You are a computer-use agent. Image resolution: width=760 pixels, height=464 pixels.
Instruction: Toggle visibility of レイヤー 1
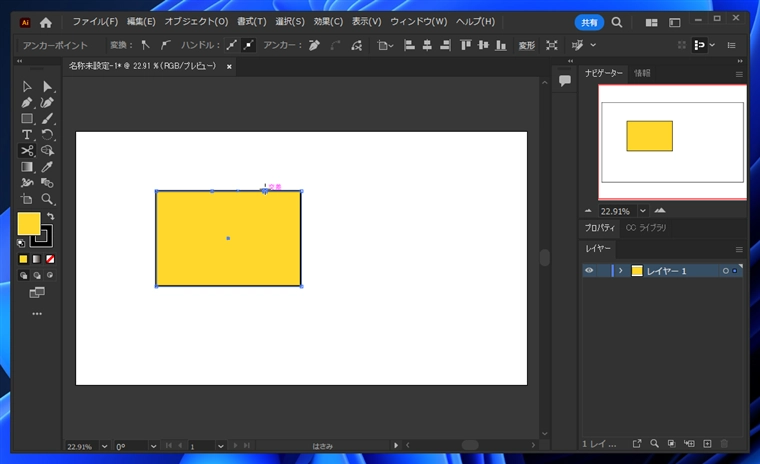click(589, 271)
